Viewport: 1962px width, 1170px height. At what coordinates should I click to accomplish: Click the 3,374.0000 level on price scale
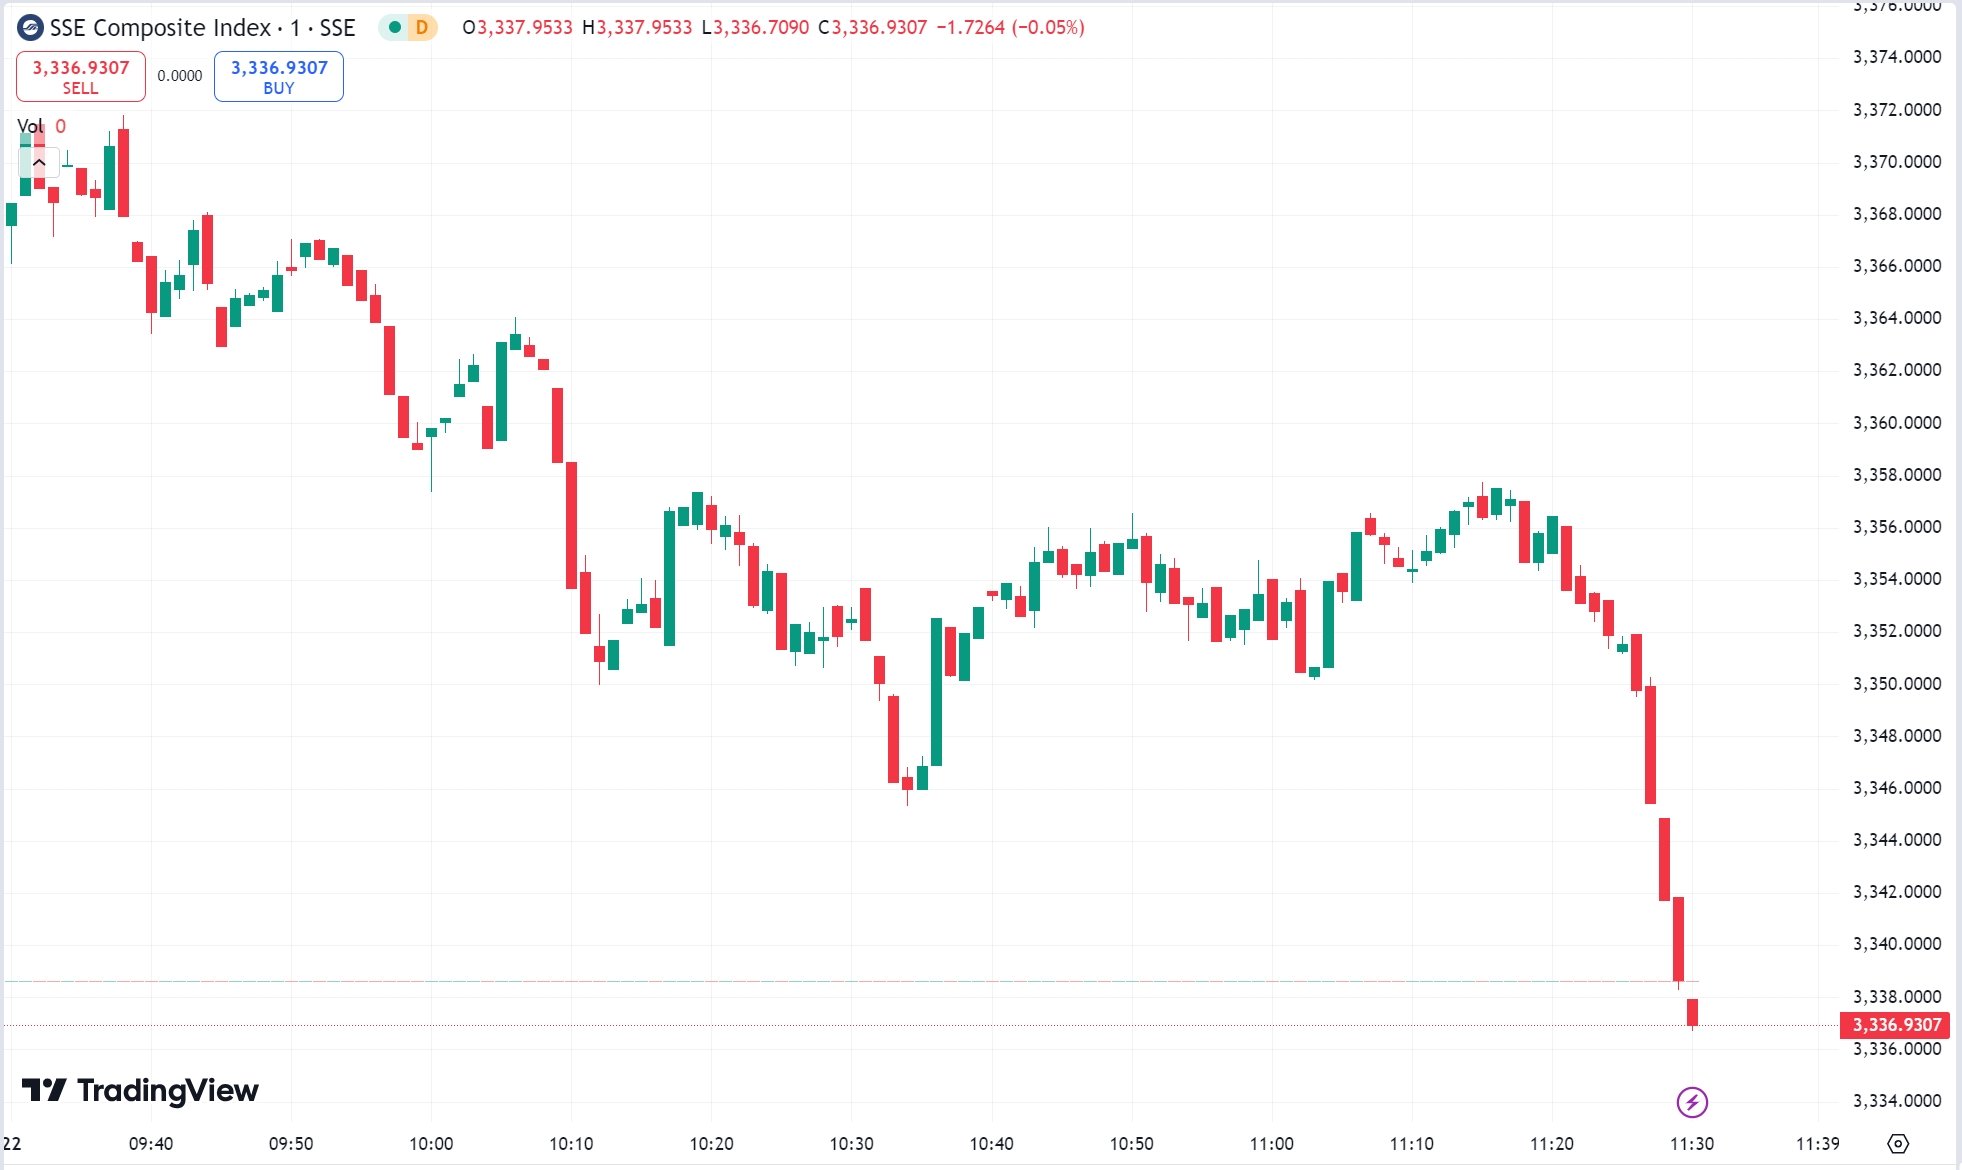click(1897, 57)
